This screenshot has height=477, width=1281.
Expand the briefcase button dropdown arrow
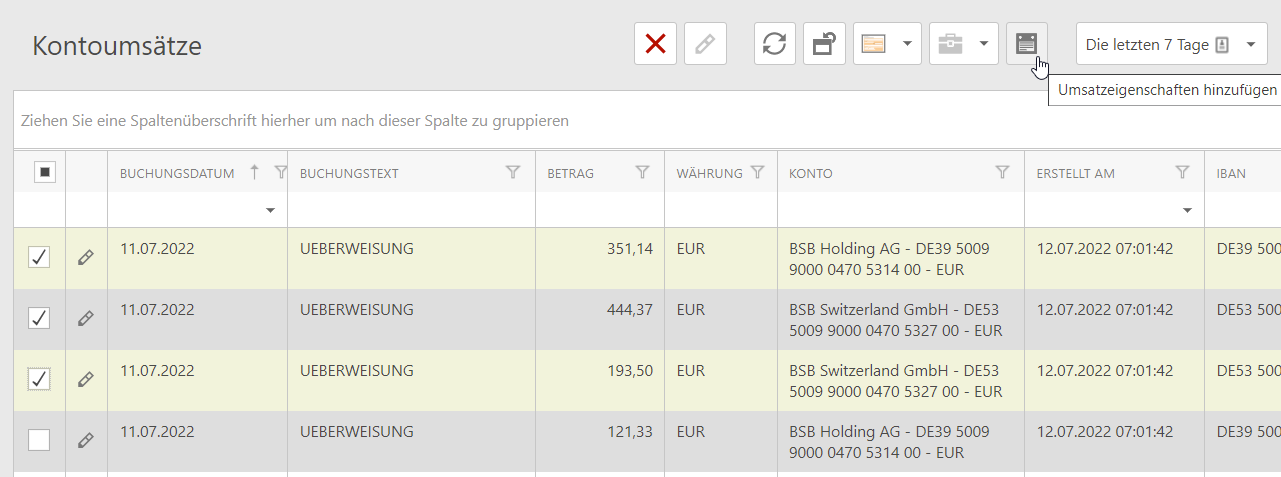pyautogui.click(x=983, y=44)
